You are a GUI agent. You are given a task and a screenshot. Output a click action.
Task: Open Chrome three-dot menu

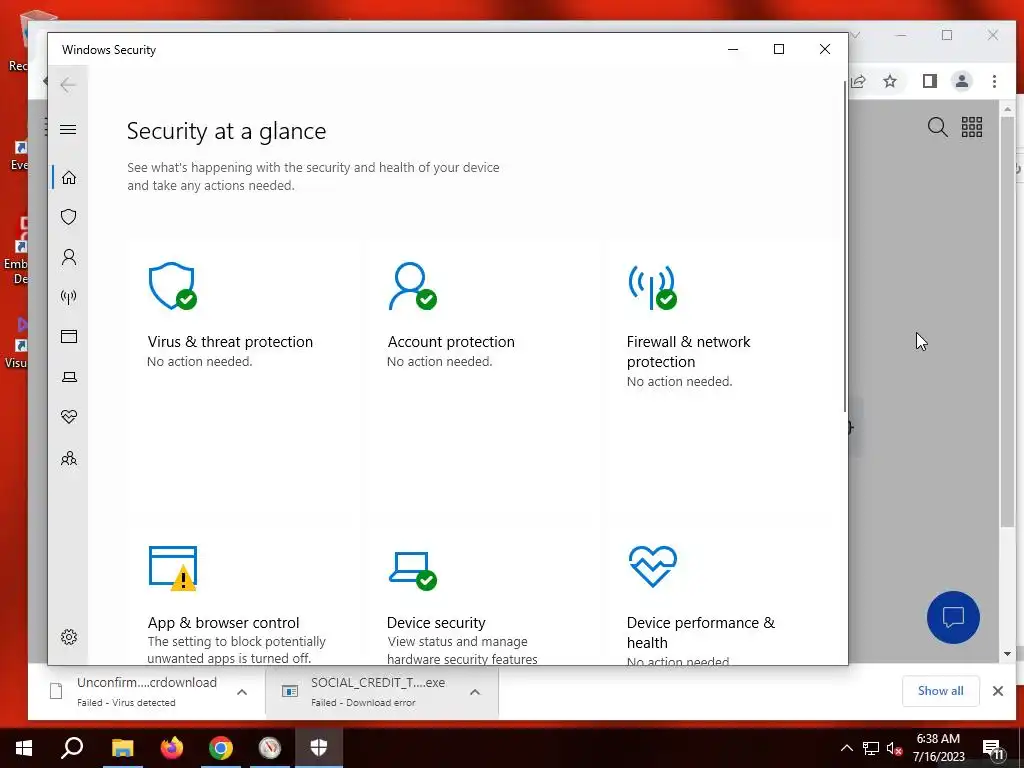click(x=994, y=81)
